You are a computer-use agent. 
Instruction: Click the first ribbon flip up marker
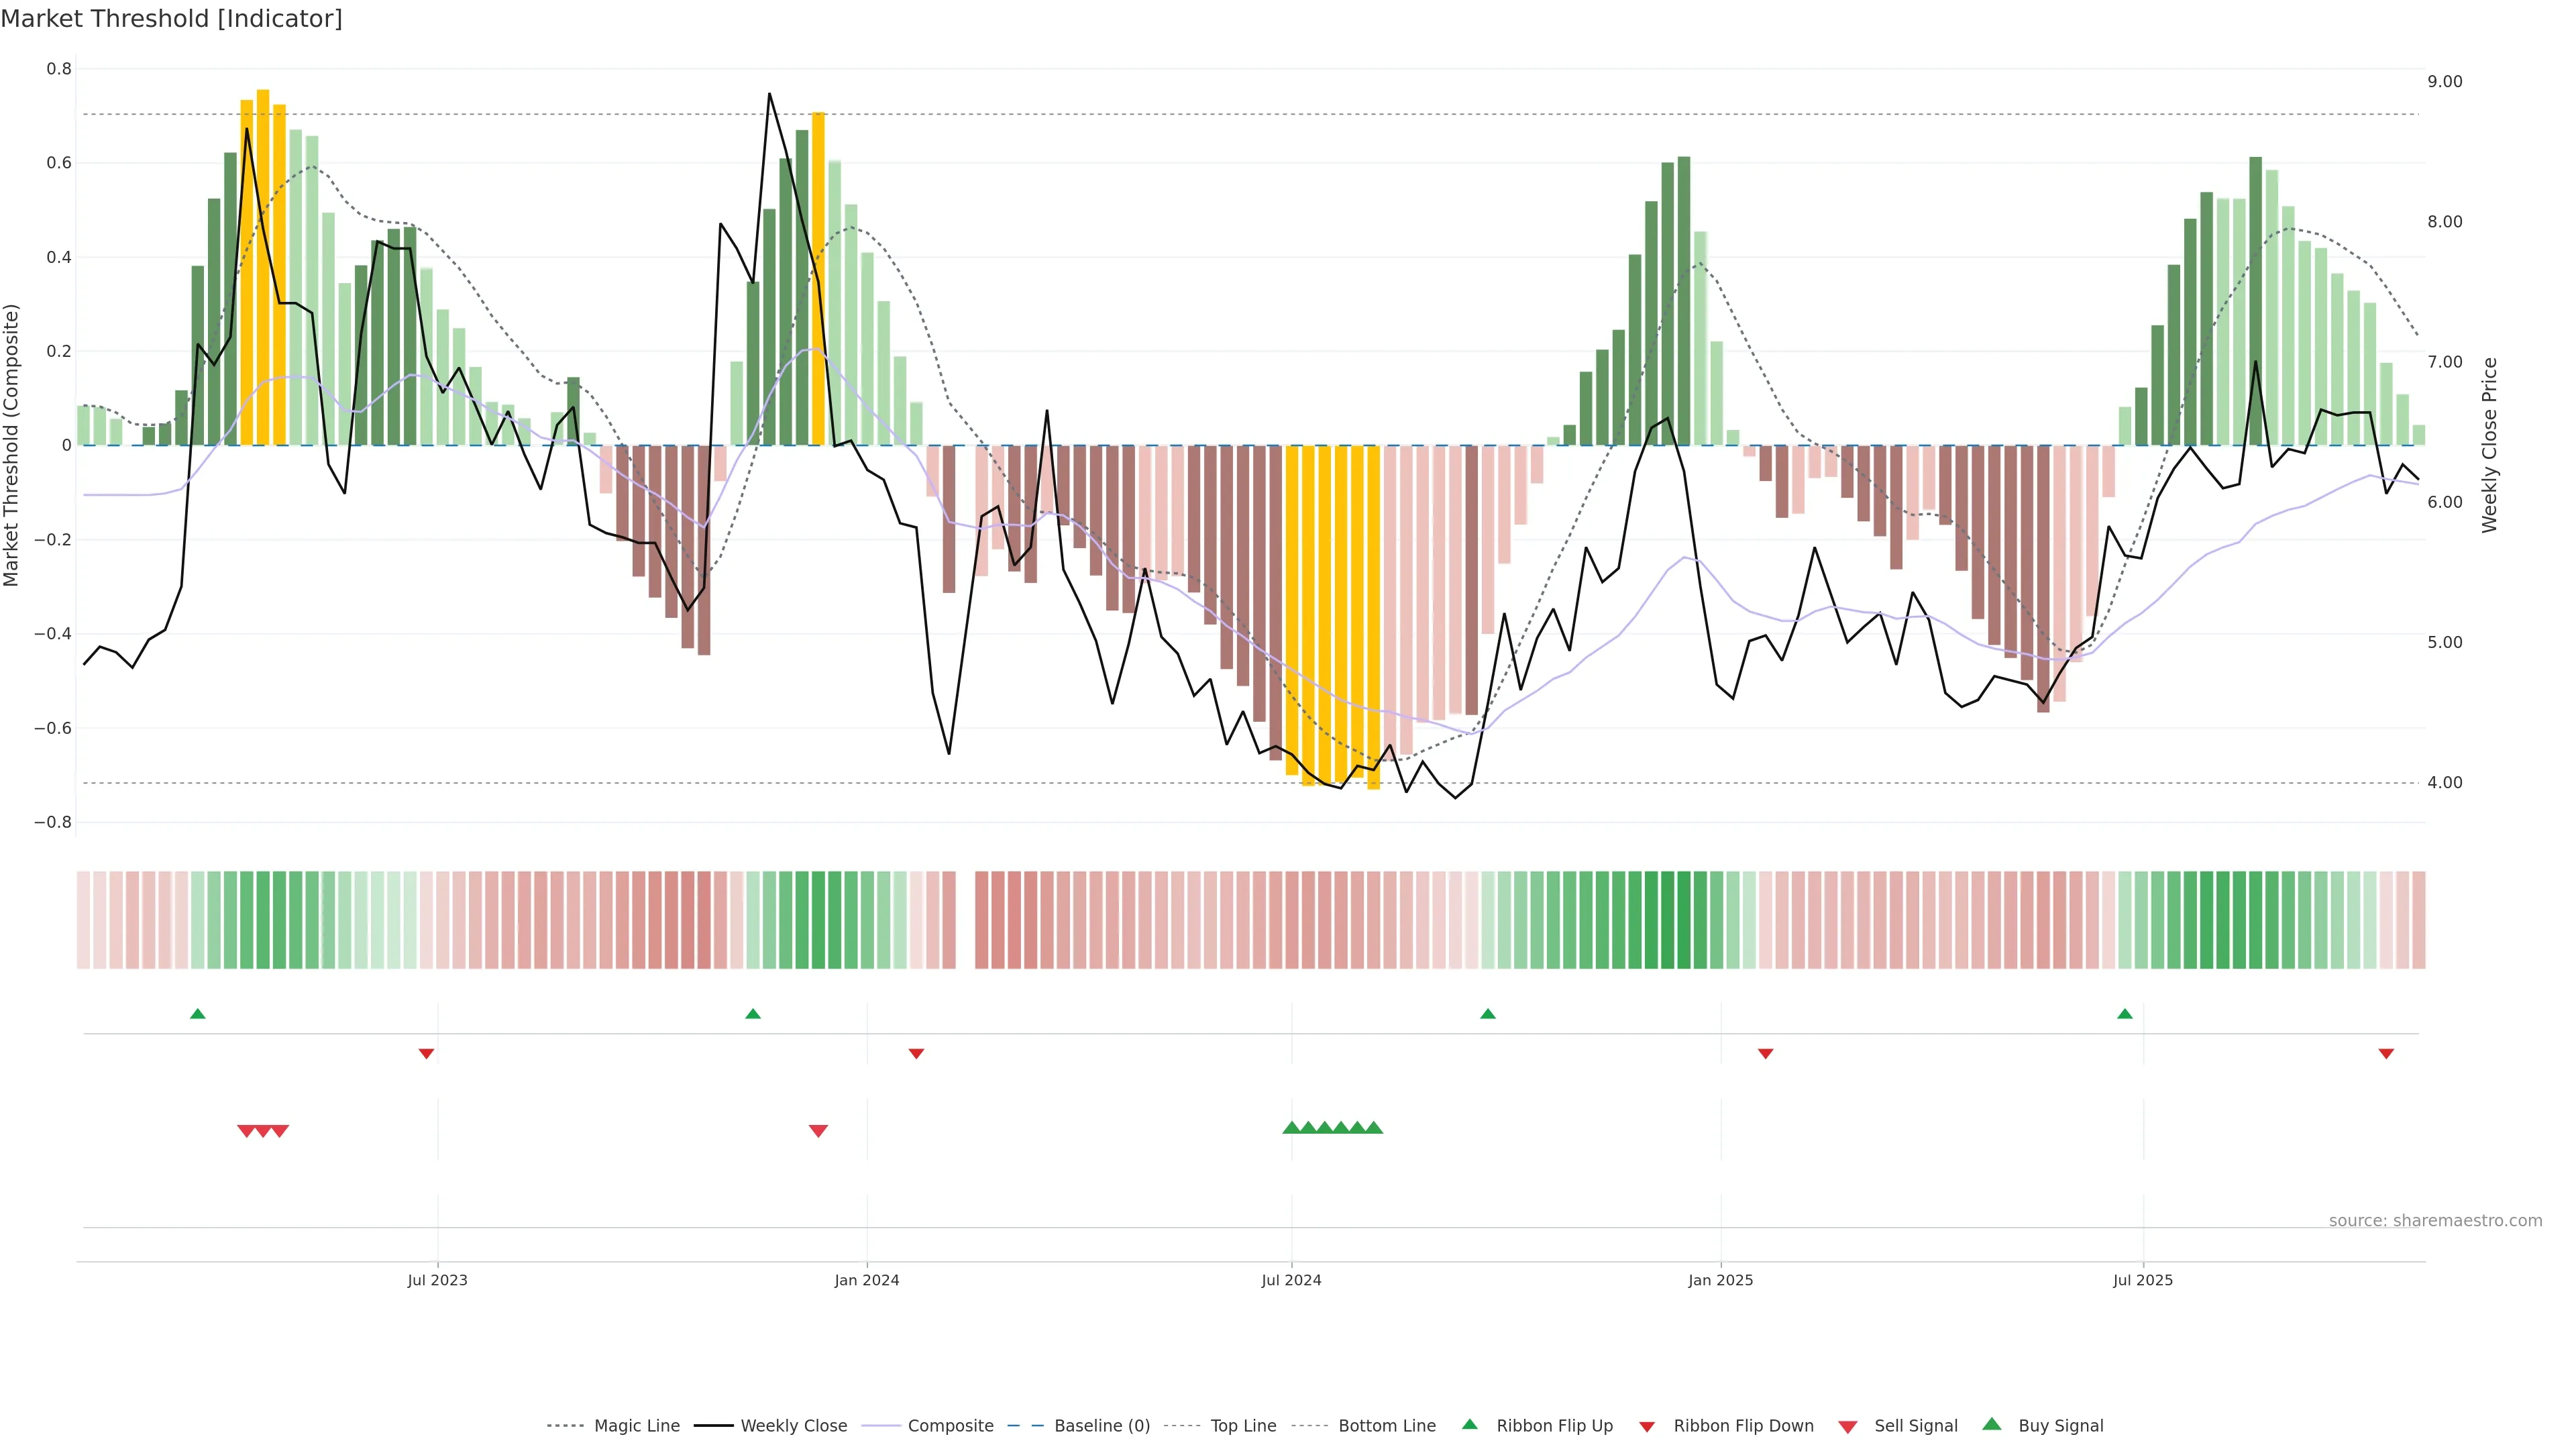(x=198, y=1014)
